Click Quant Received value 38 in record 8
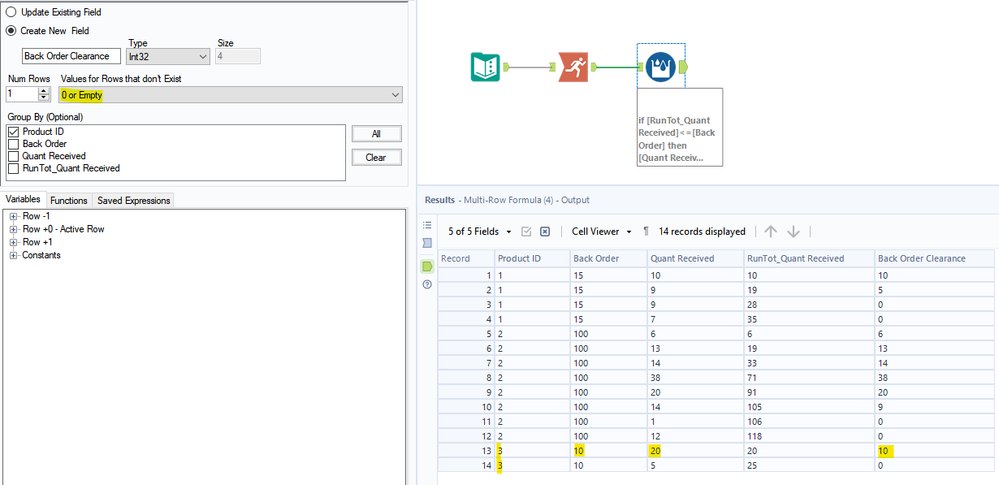This screenshot has width=999, height=485. 694,378
